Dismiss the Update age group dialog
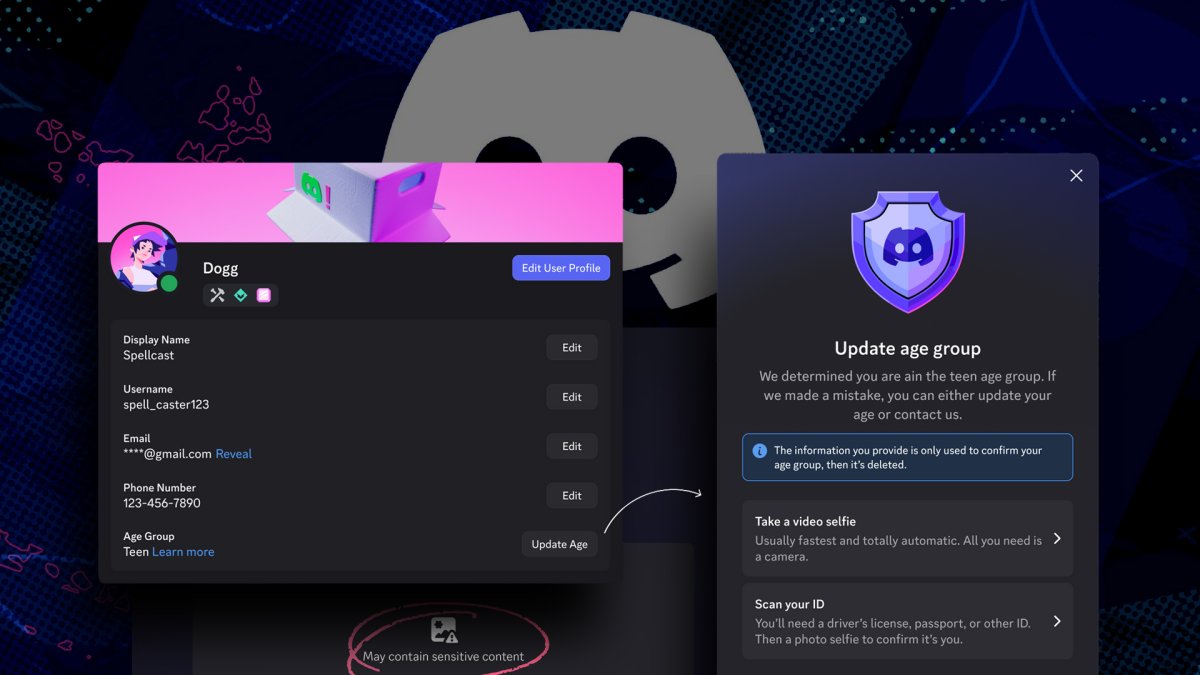Image resolution: width=1200 pixels, height=675 pixels. (x=1075, y=175)
